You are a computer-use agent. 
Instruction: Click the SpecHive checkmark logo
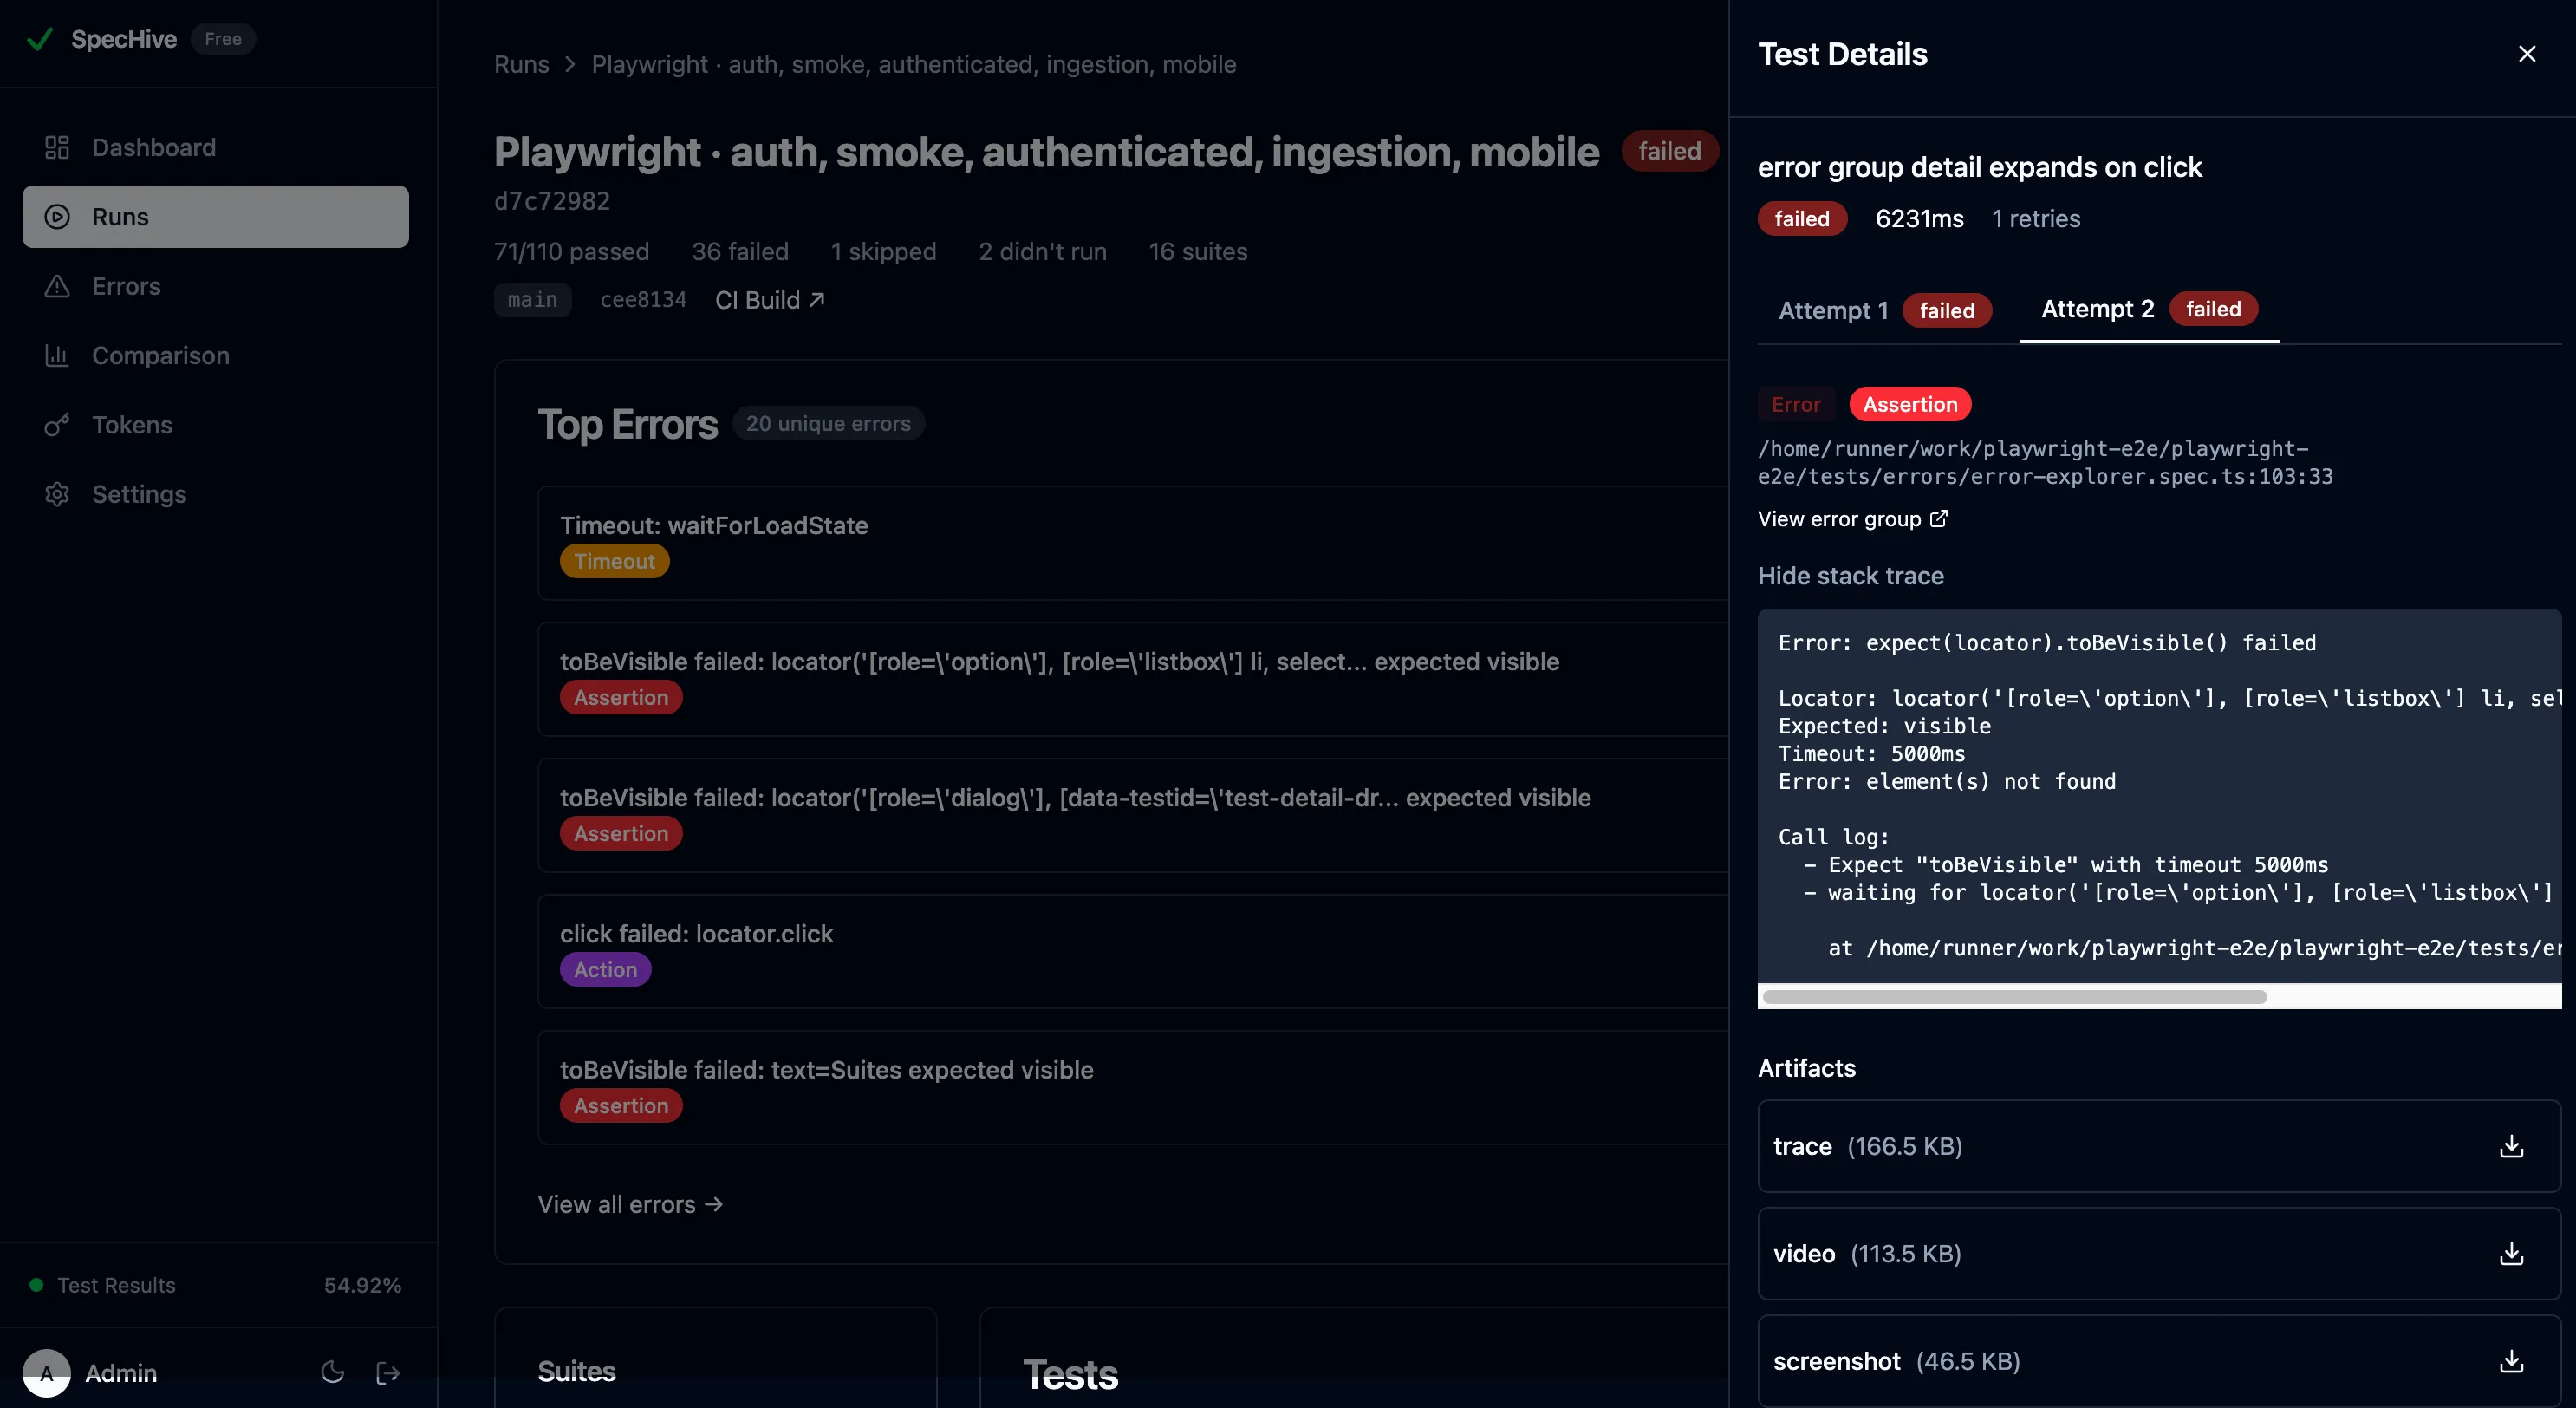pyautogui.click(x=39, y=39)
